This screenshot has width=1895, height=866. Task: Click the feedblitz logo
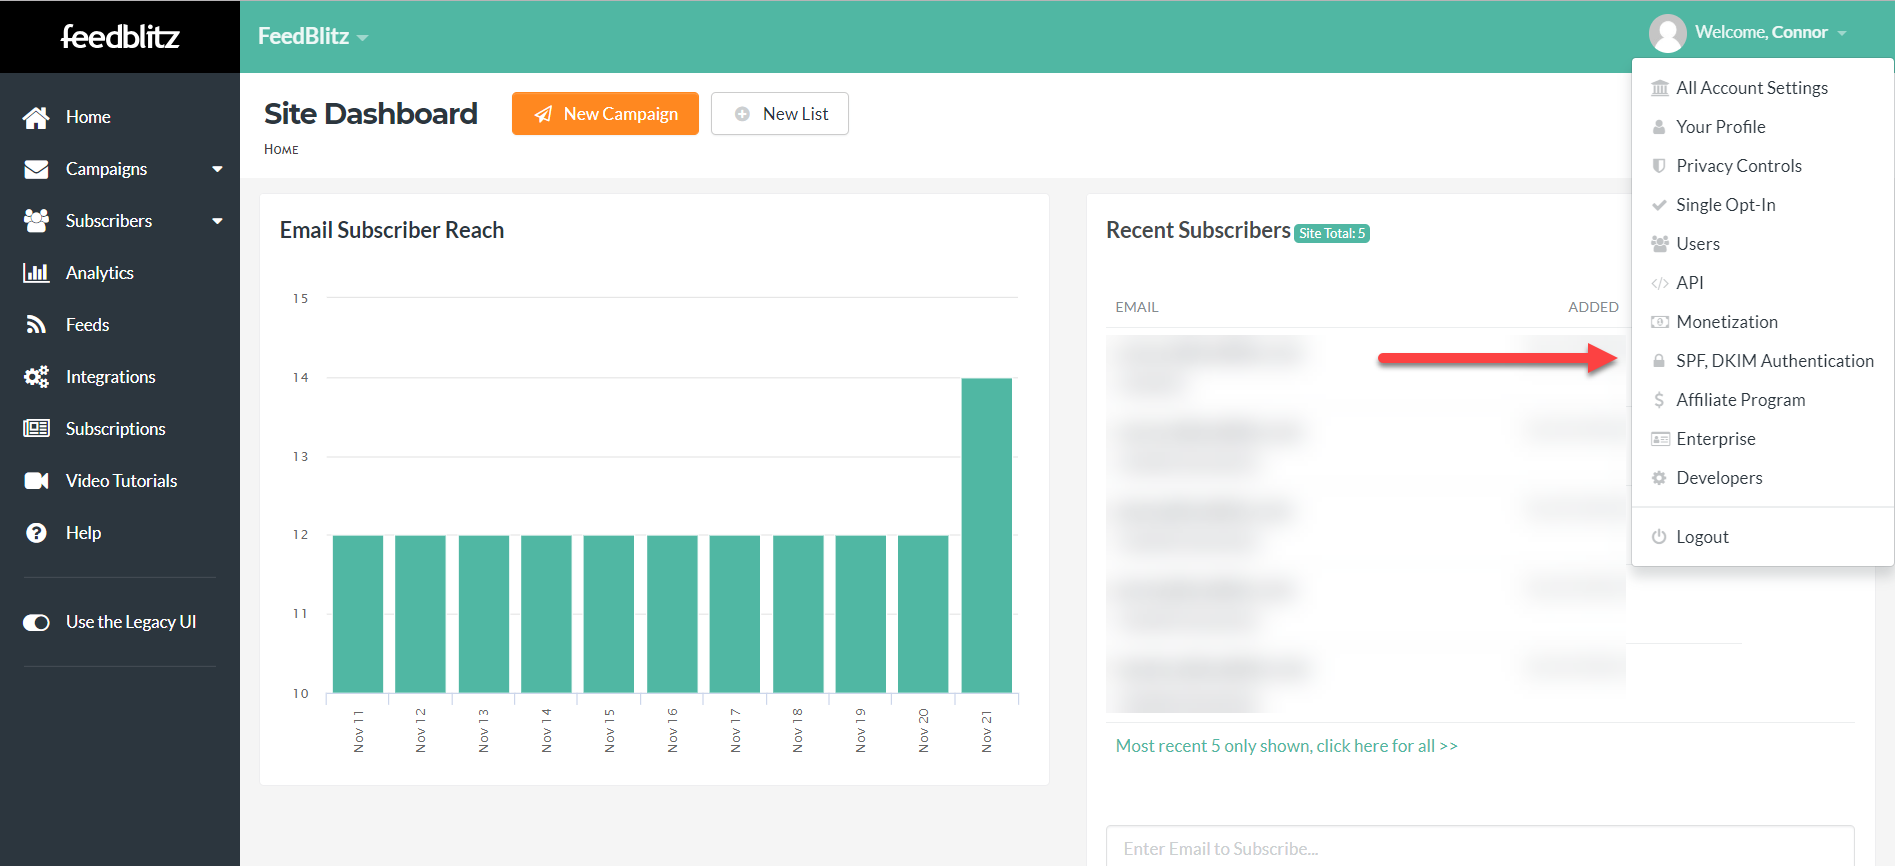120,36
